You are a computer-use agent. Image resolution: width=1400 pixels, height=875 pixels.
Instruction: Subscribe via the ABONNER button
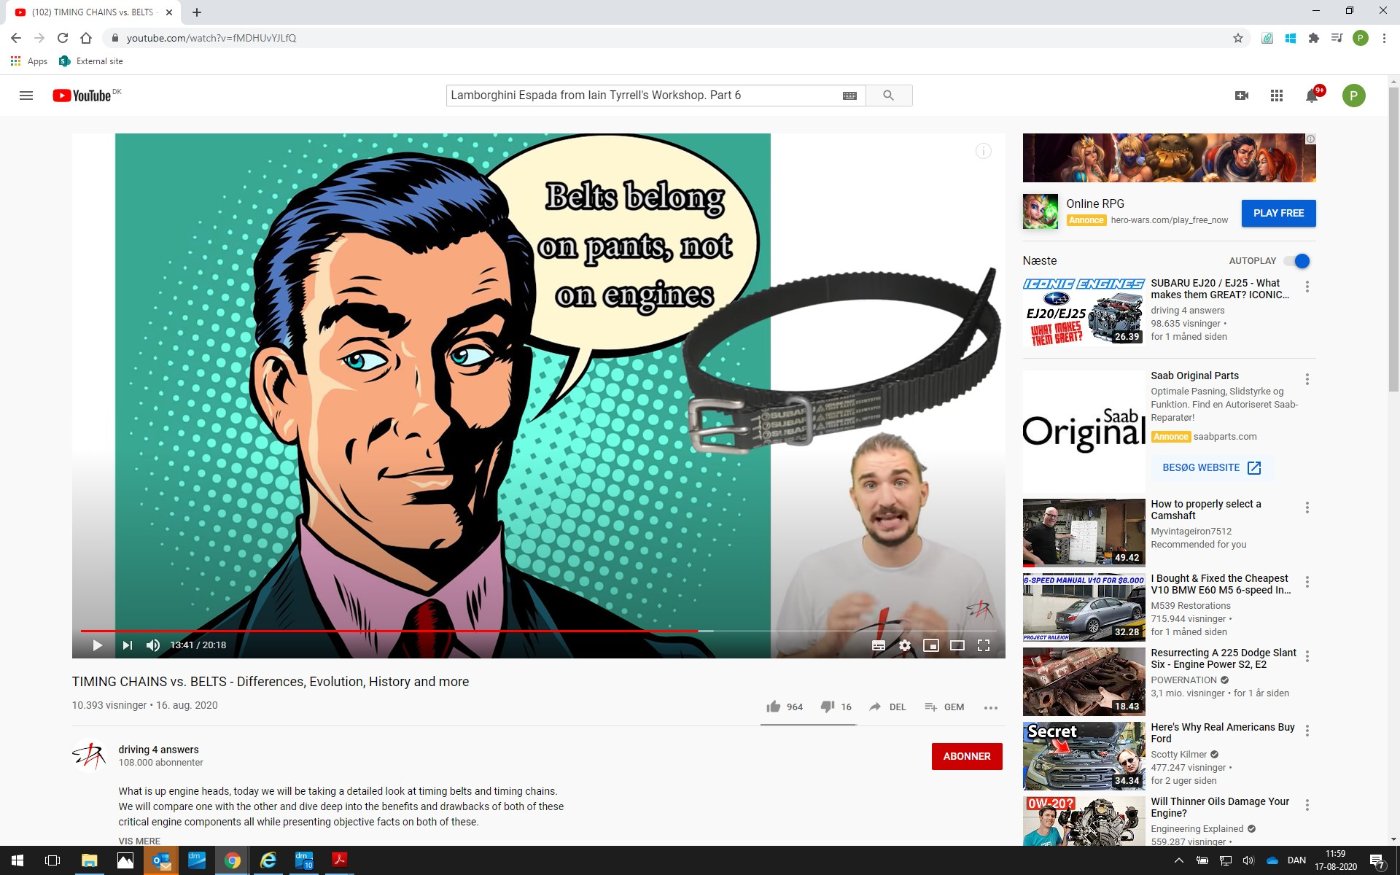click(x=967, y=756)
